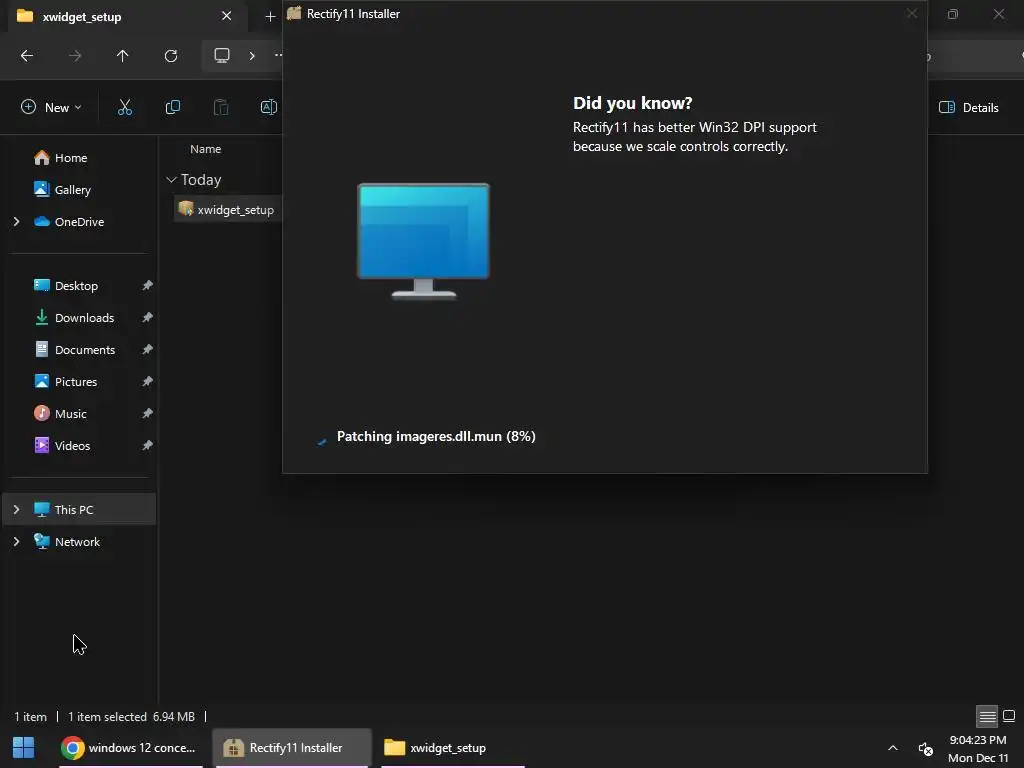The width and height of the screenshot is (1024, 768).
Task: Open the Desktop quick access folder
Action: 65,286
